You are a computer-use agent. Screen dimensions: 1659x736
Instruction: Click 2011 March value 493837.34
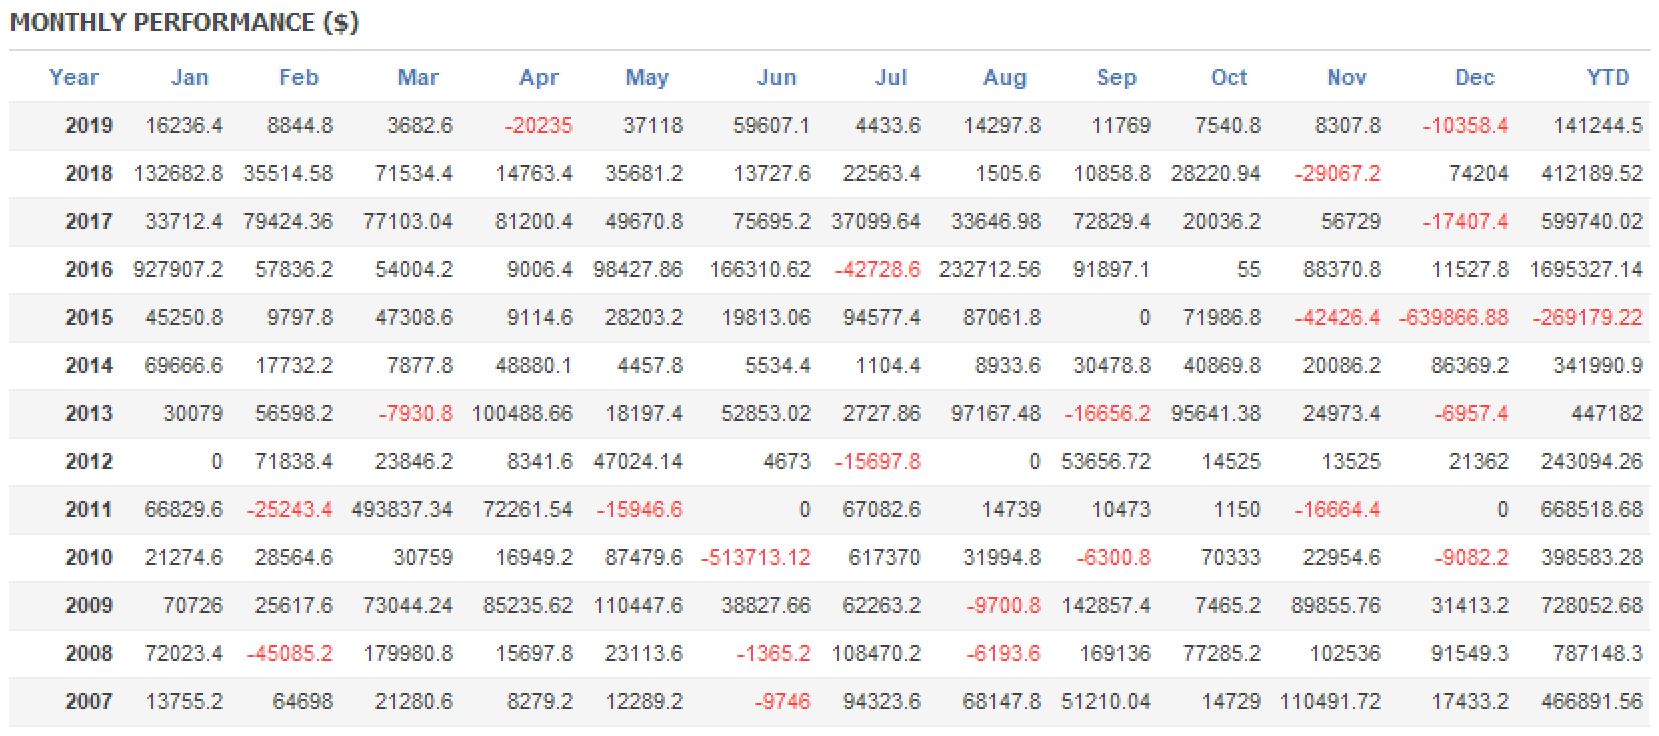(x=402, y=510)
